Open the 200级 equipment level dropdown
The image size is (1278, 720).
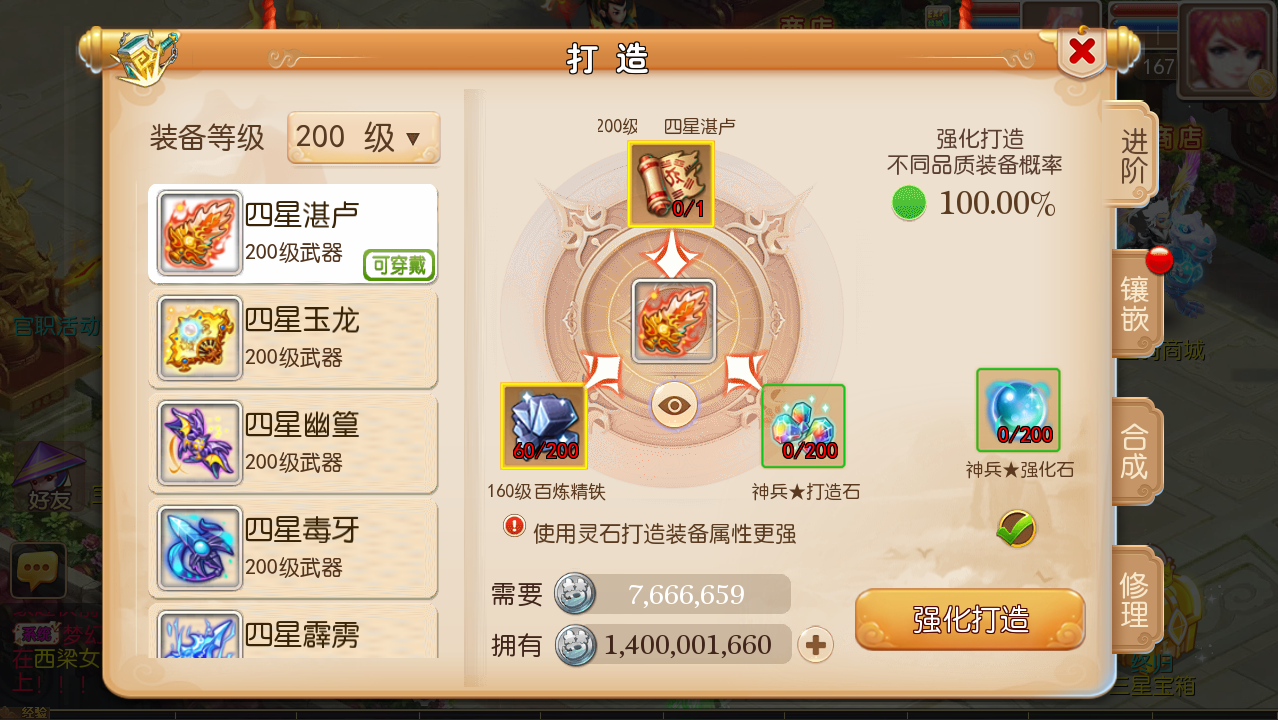point(364,138)
